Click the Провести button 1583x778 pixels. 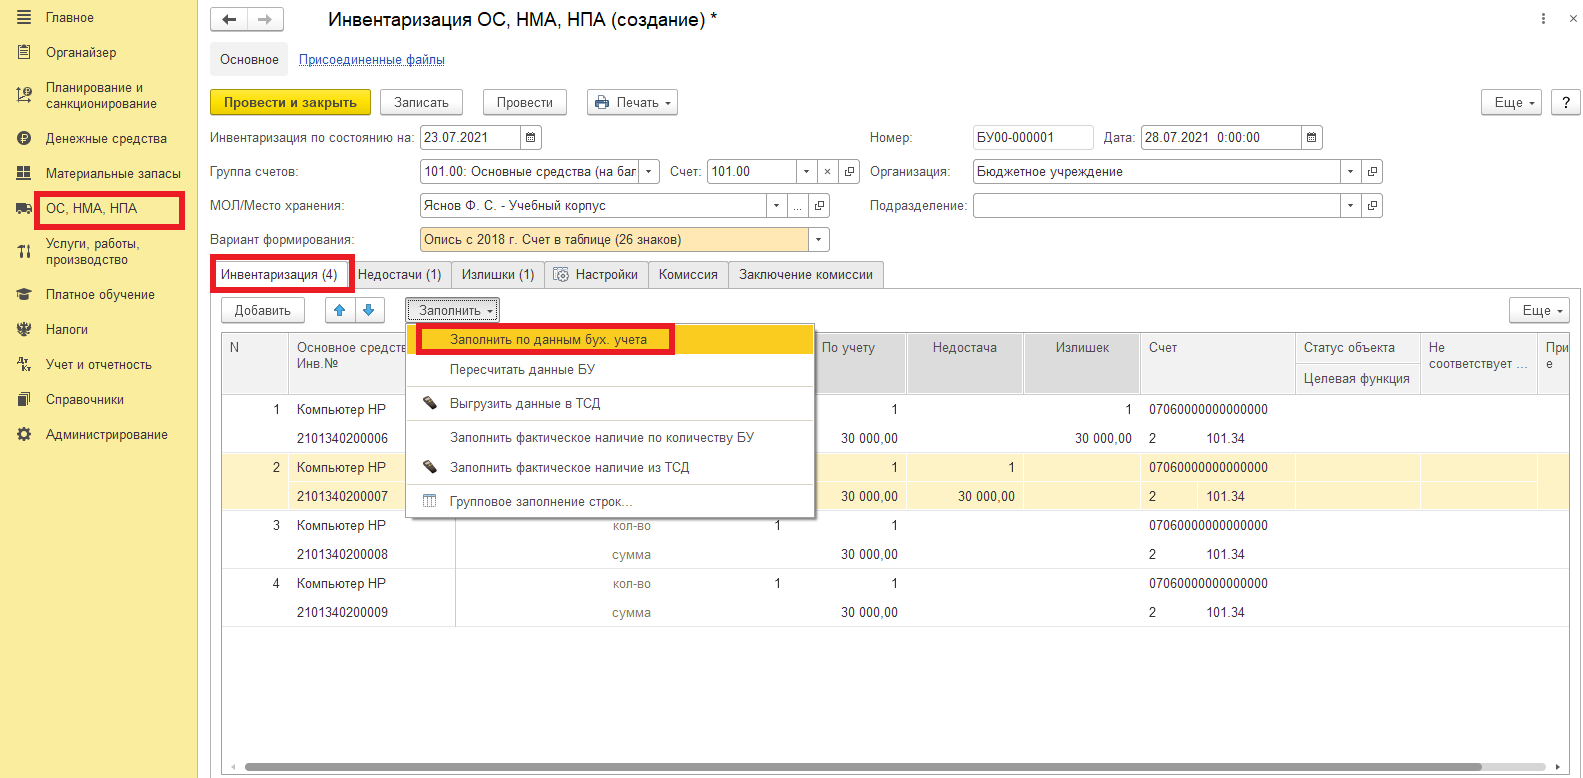point(525,102)
